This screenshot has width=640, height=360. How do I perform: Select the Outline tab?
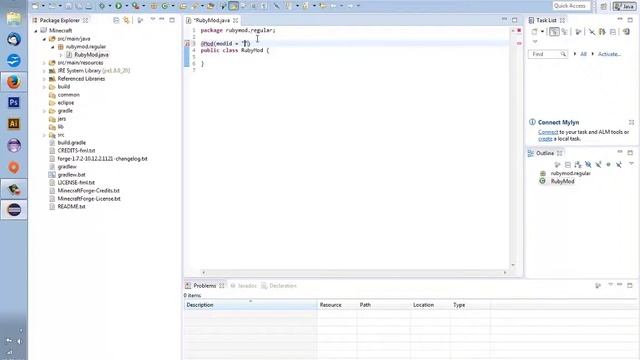point(545,153)
